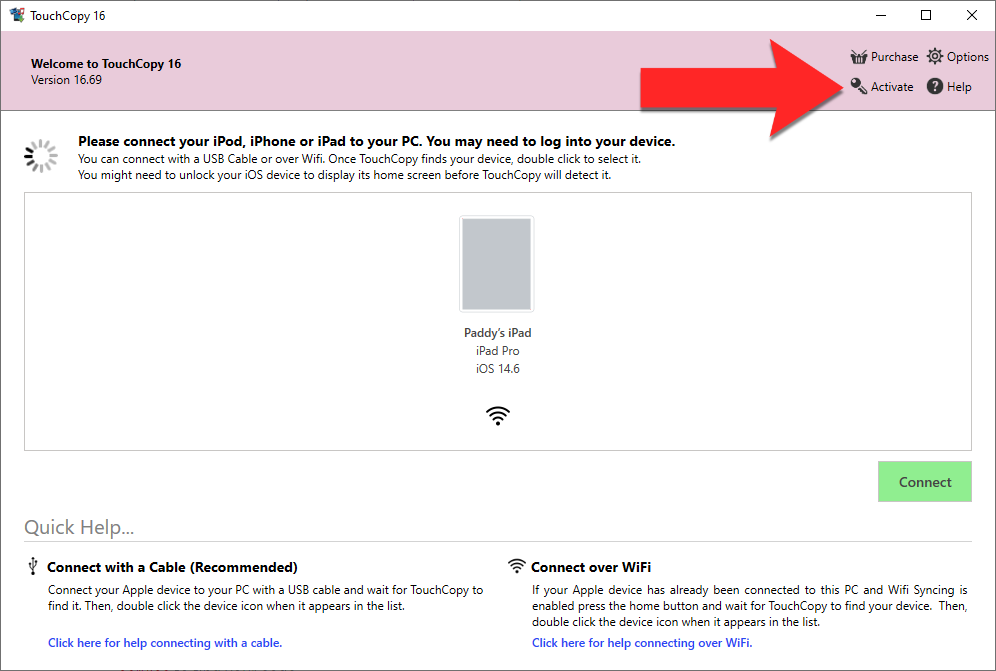Screen dimensions: 996x671
Task: Click the TouchCopy app icon in title bar
Action: pyautogui.click(x=17, y=15)
